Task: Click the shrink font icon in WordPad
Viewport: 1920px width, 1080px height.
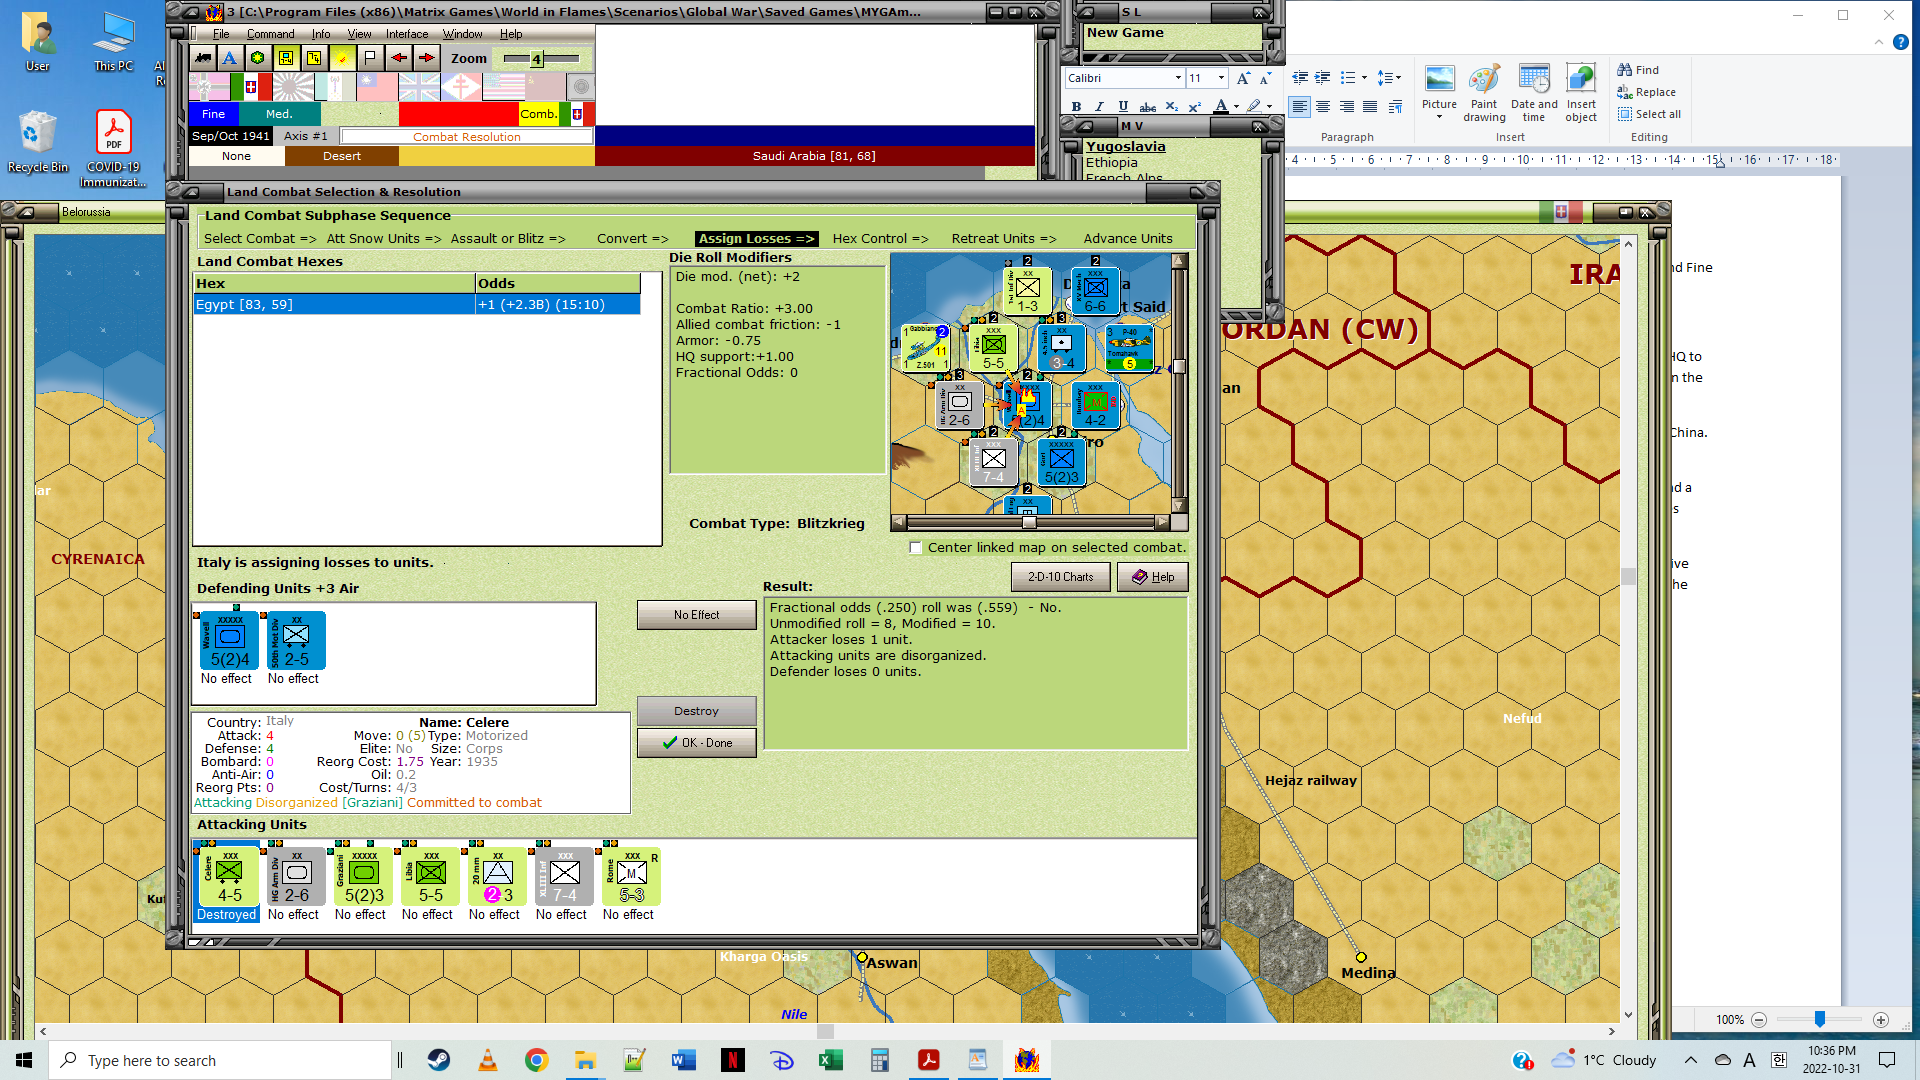Action: point(1265,78)
